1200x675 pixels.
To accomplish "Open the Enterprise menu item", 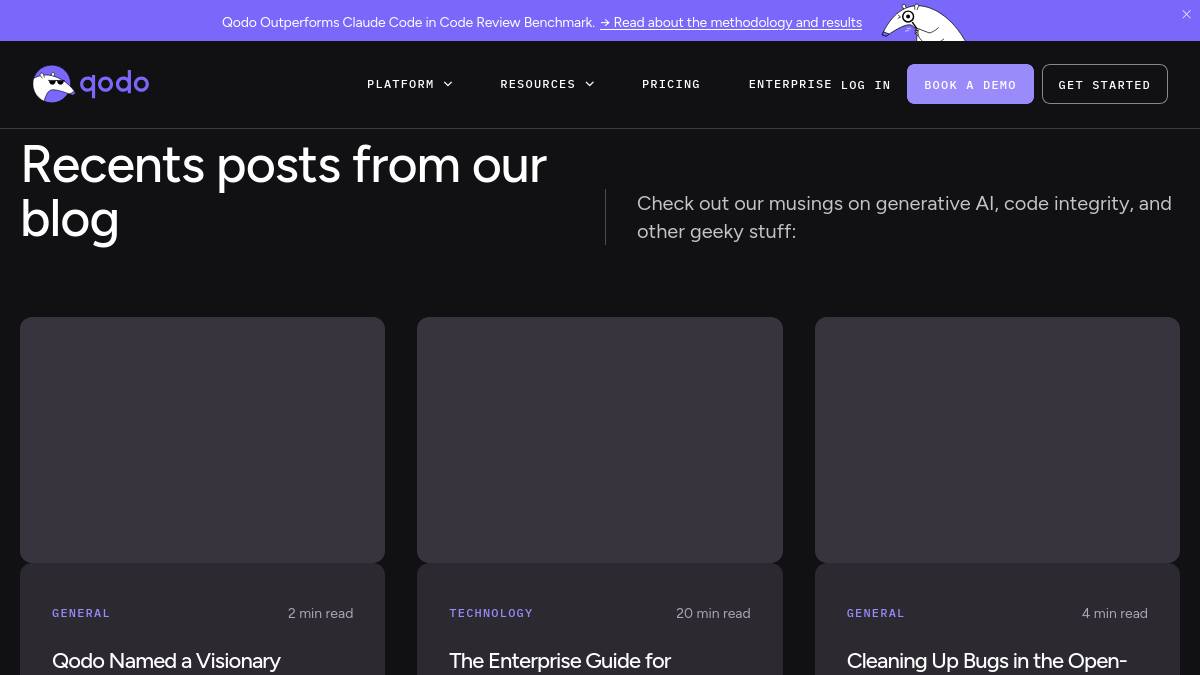I will point(789,84).
